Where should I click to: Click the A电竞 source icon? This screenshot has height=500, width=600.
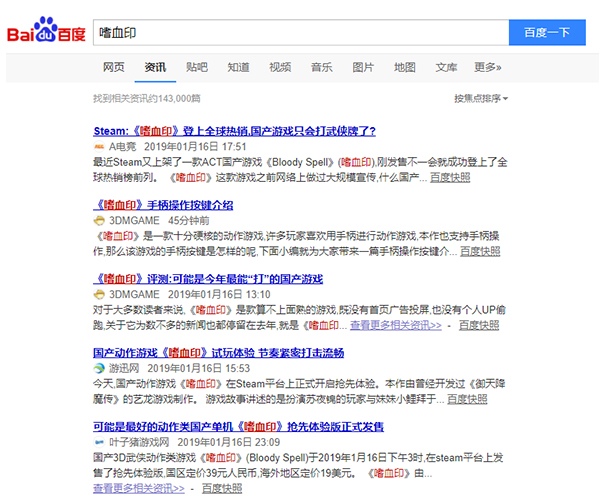pos(99,146)
